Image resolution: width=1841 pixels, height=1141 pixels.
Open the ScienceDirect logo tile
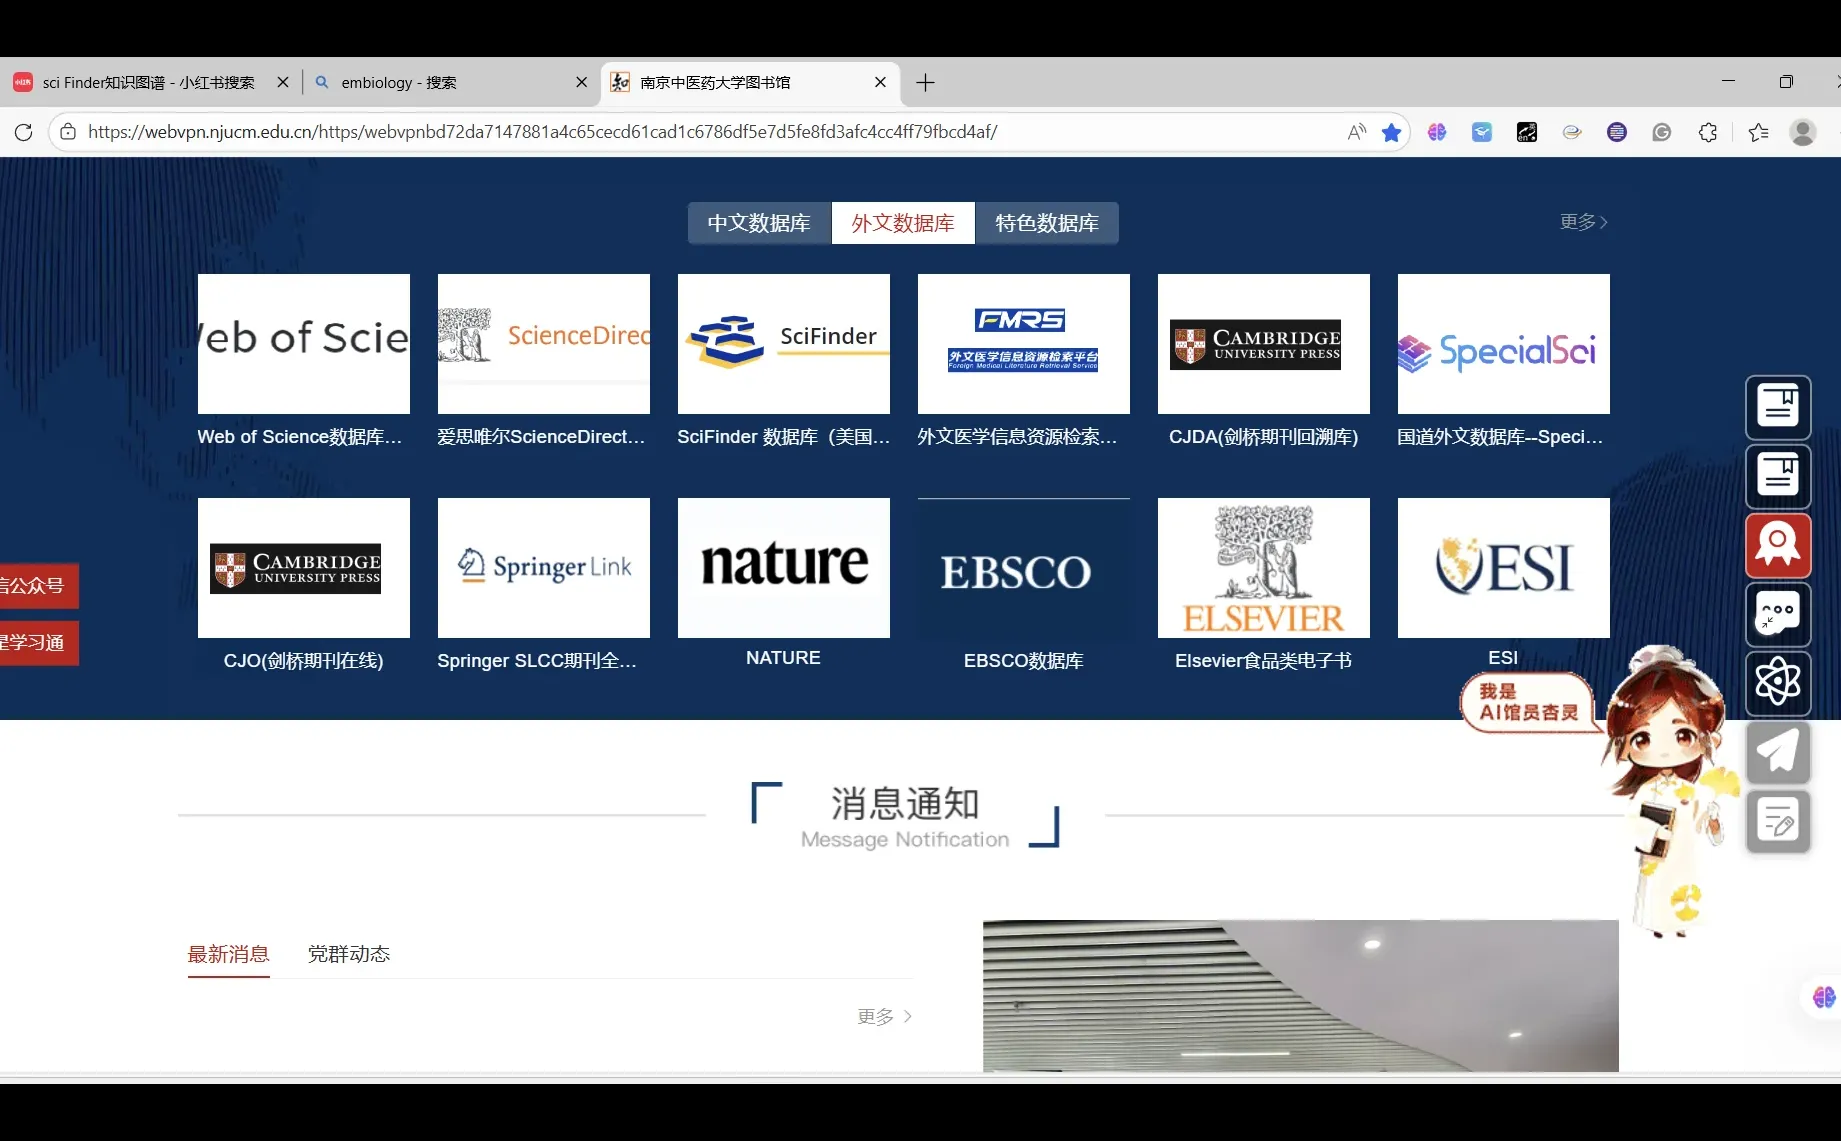click(x=544, y=344)
